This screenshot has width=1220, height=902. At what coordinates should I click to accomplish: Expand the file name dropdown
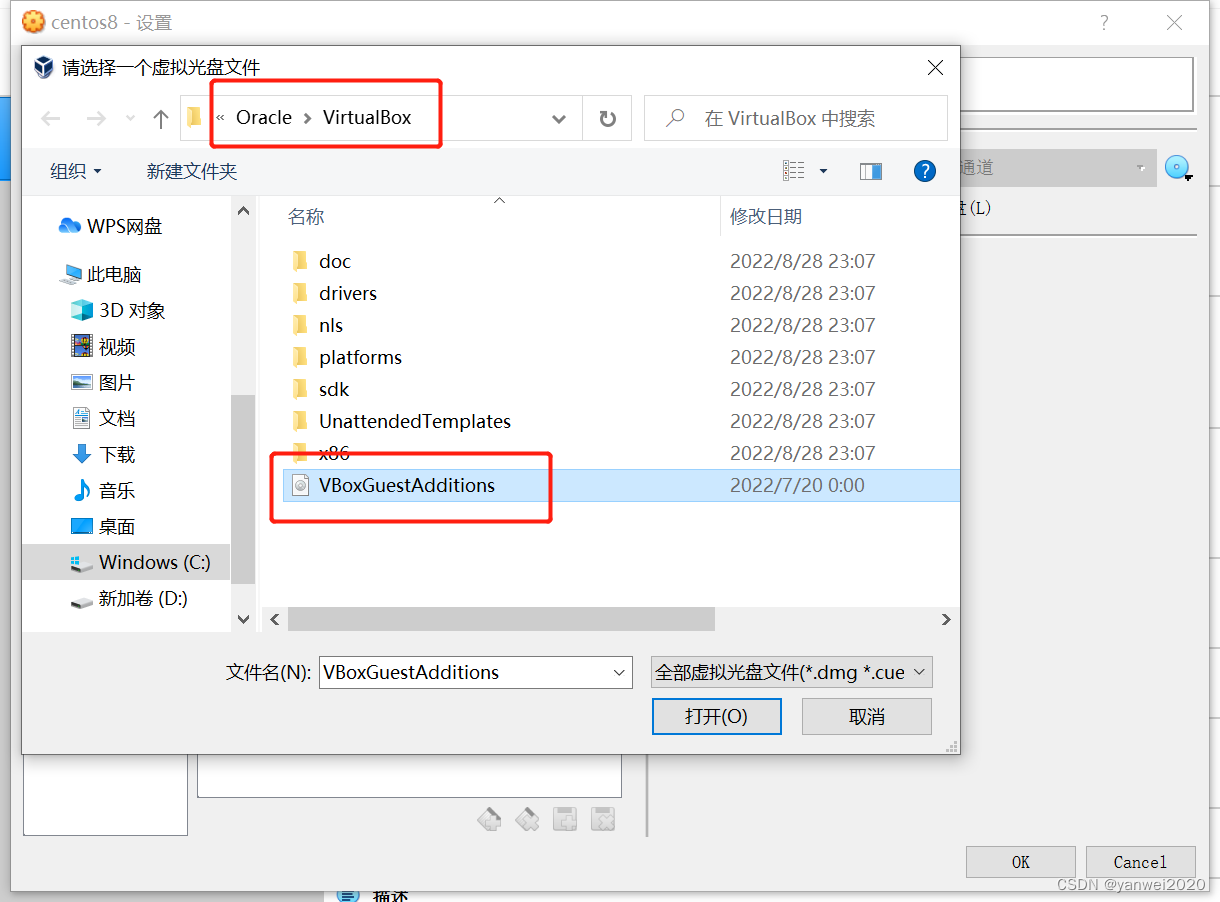pos(619,672)
